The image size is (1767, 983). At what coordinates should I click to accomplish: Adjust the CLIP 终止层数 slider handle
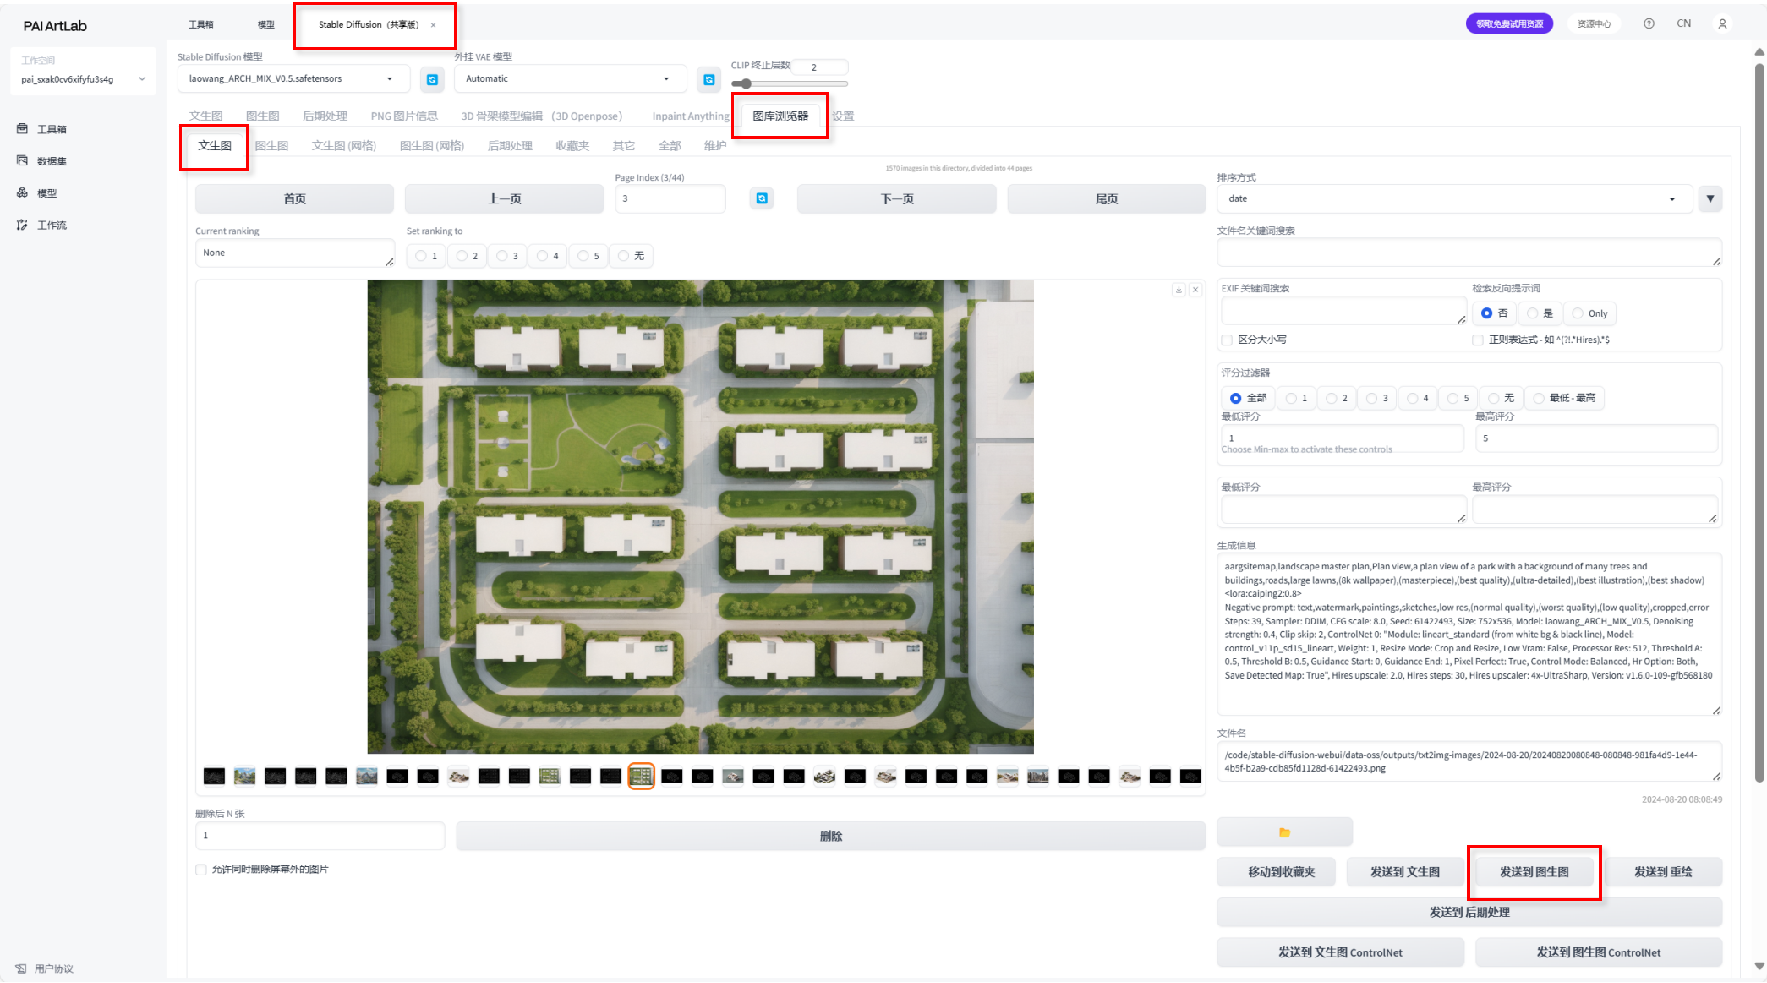745,84
